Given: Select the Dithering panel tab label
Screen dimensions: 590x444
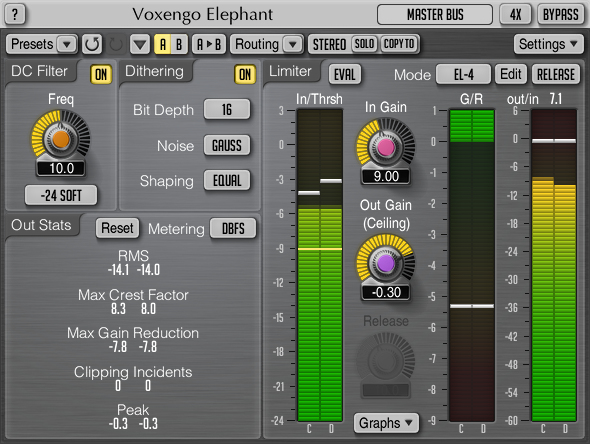Looking at the screenshot, I should pyautogui.click(x=154, y=71).
